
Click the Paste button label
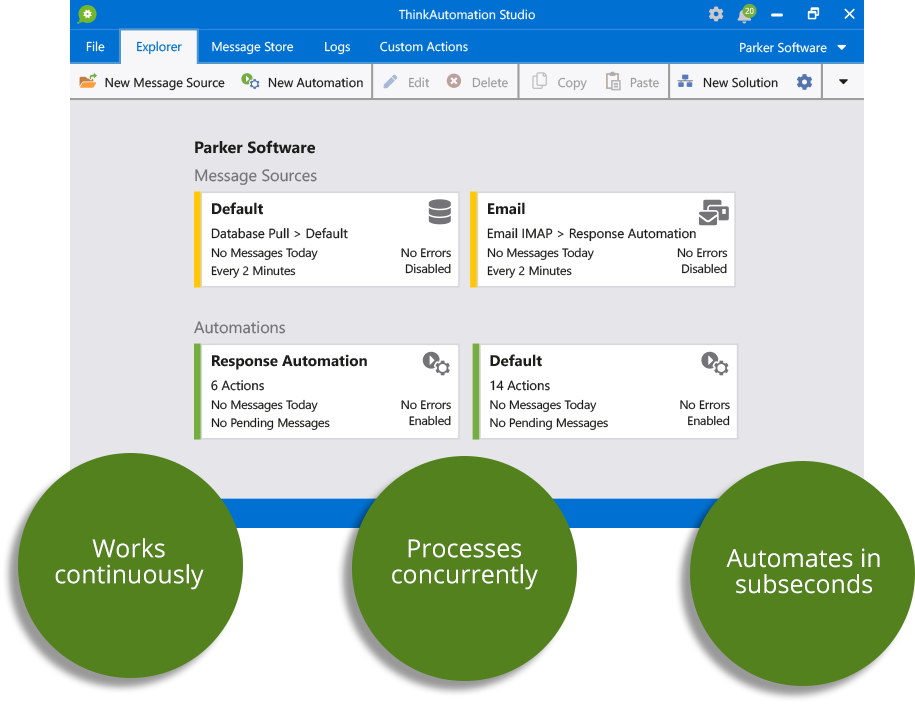click(x=644, y=83)
